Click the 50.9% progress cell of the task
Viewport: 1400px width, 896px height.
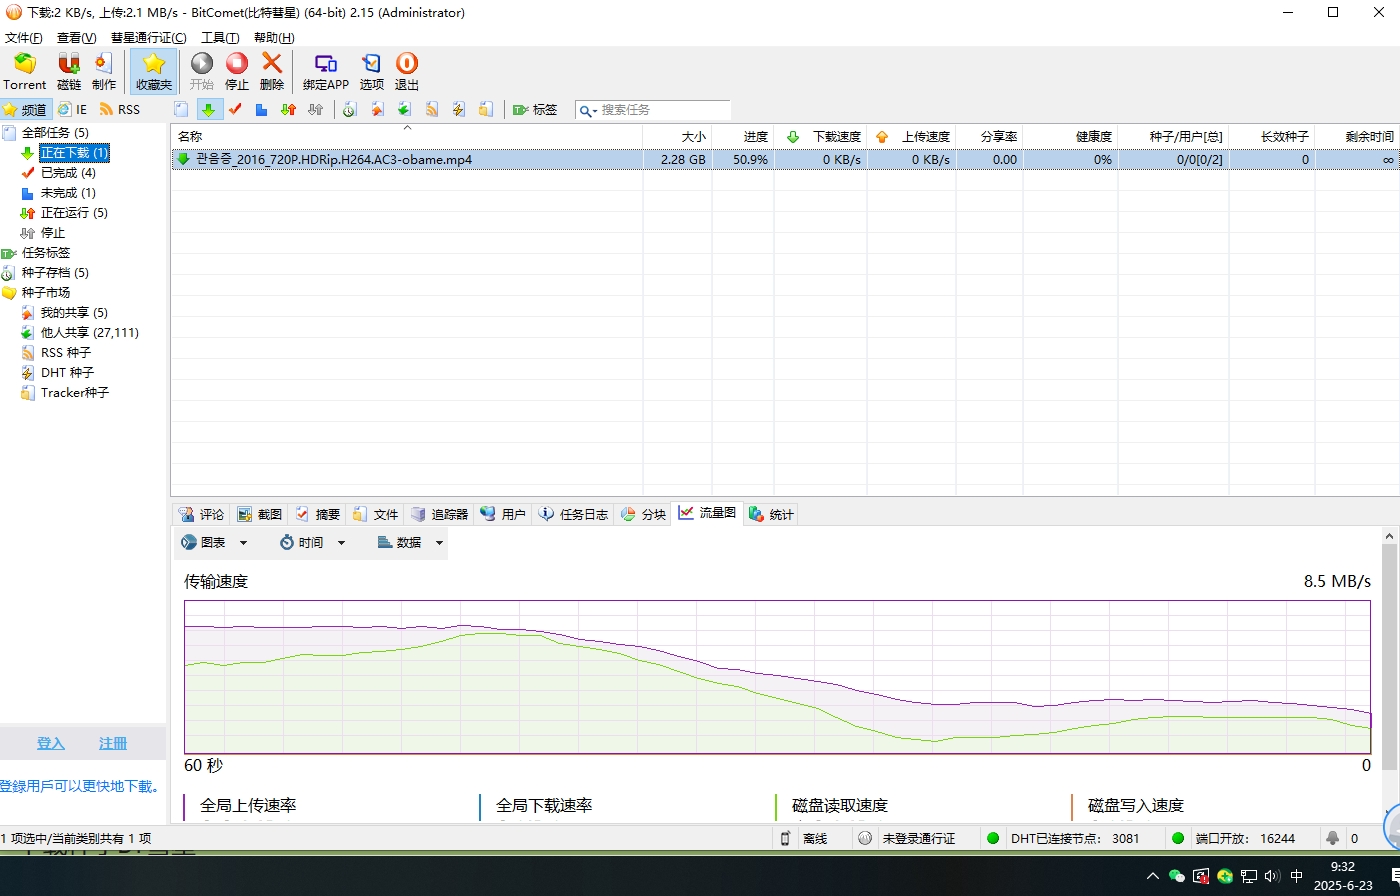pos(743,159)
